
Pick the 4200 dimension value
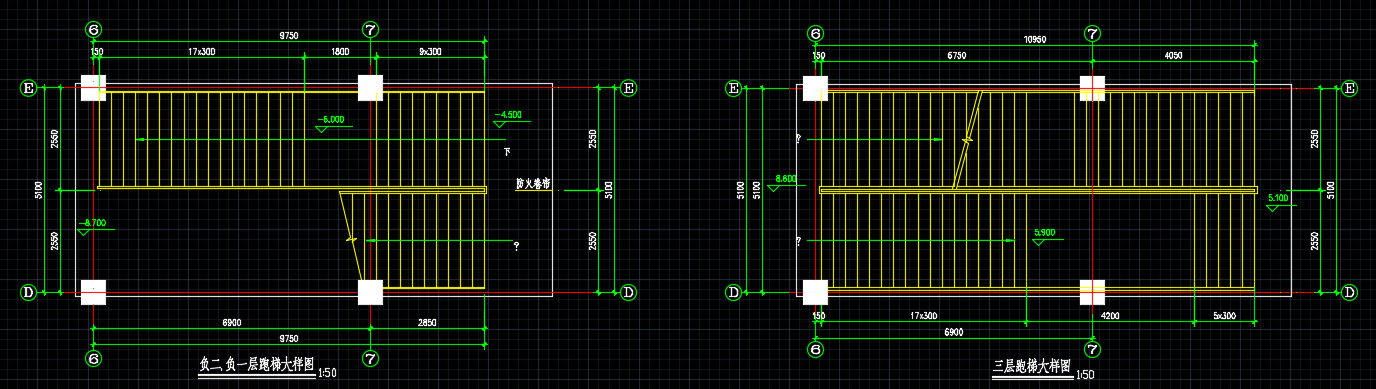click(x=1109, y=316)
